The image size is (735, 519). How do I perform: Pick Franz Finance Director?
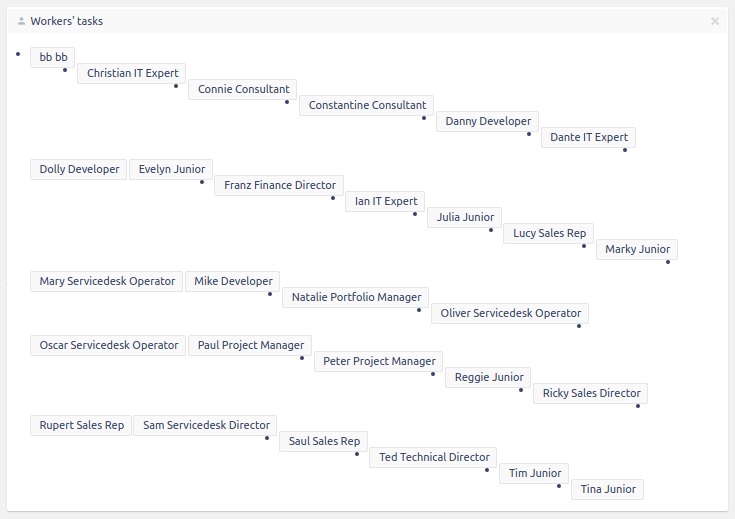tap(279, 185)
